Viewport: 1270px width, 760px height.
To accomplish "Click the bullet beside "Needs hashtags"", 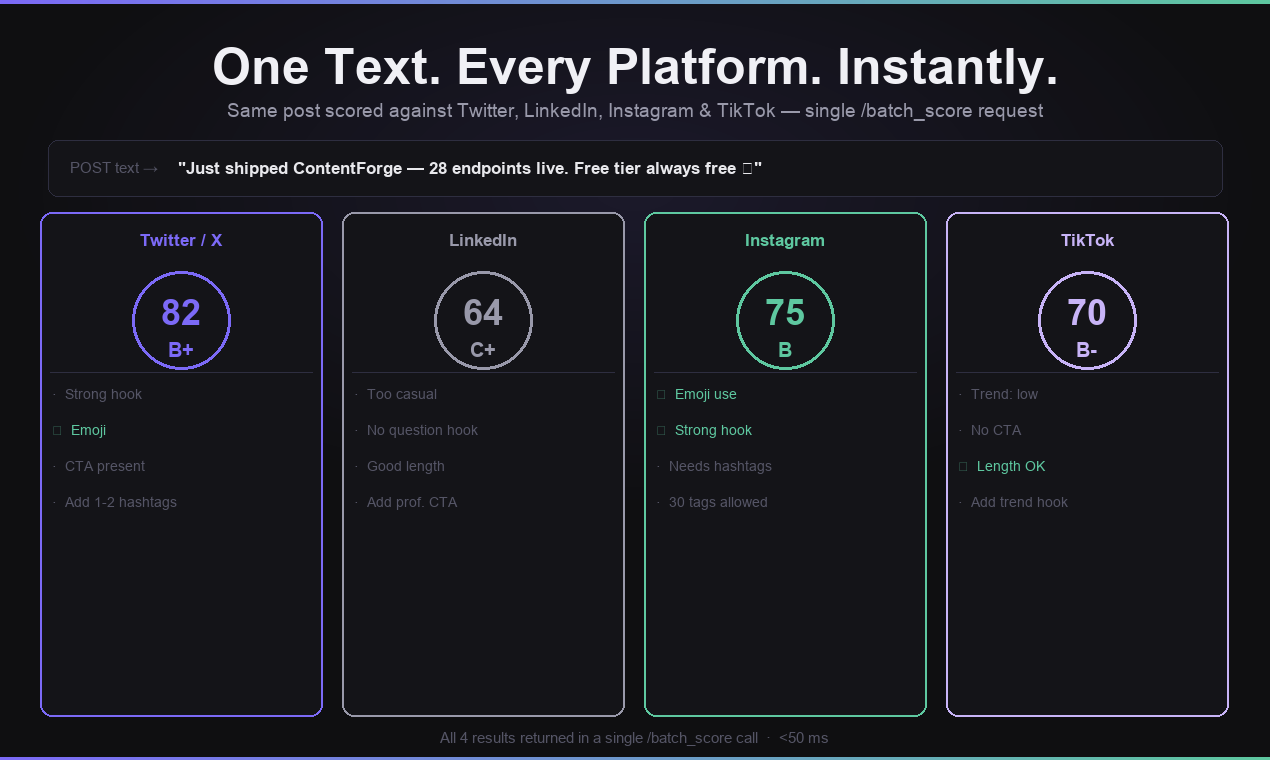I will point(660,466).
